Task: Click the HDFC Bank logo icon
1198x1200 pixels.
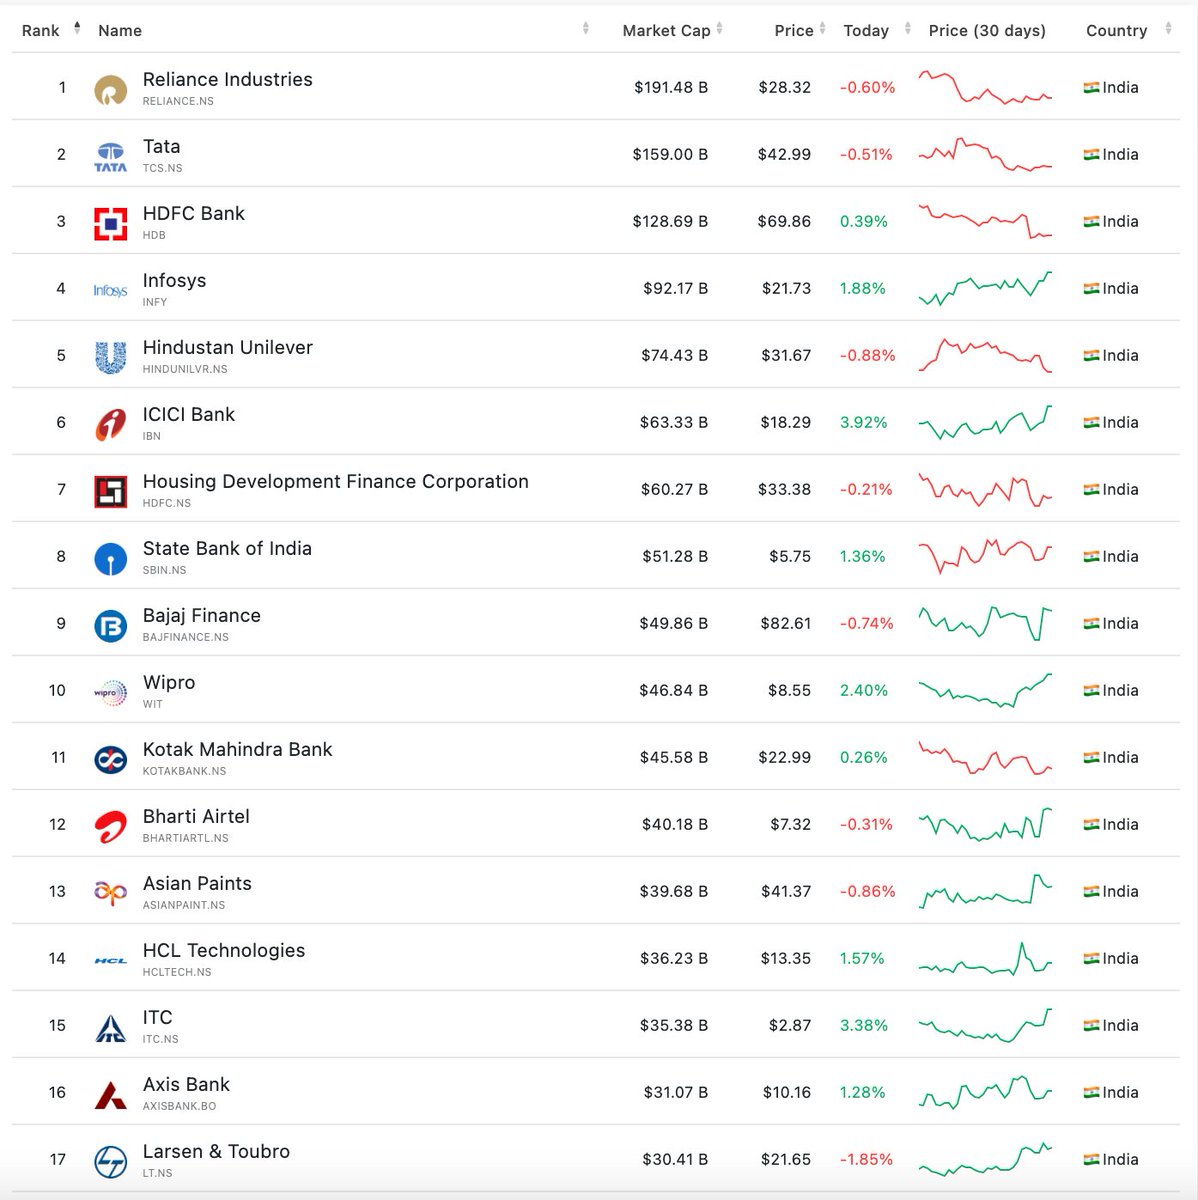Action: tap(110, 224)
